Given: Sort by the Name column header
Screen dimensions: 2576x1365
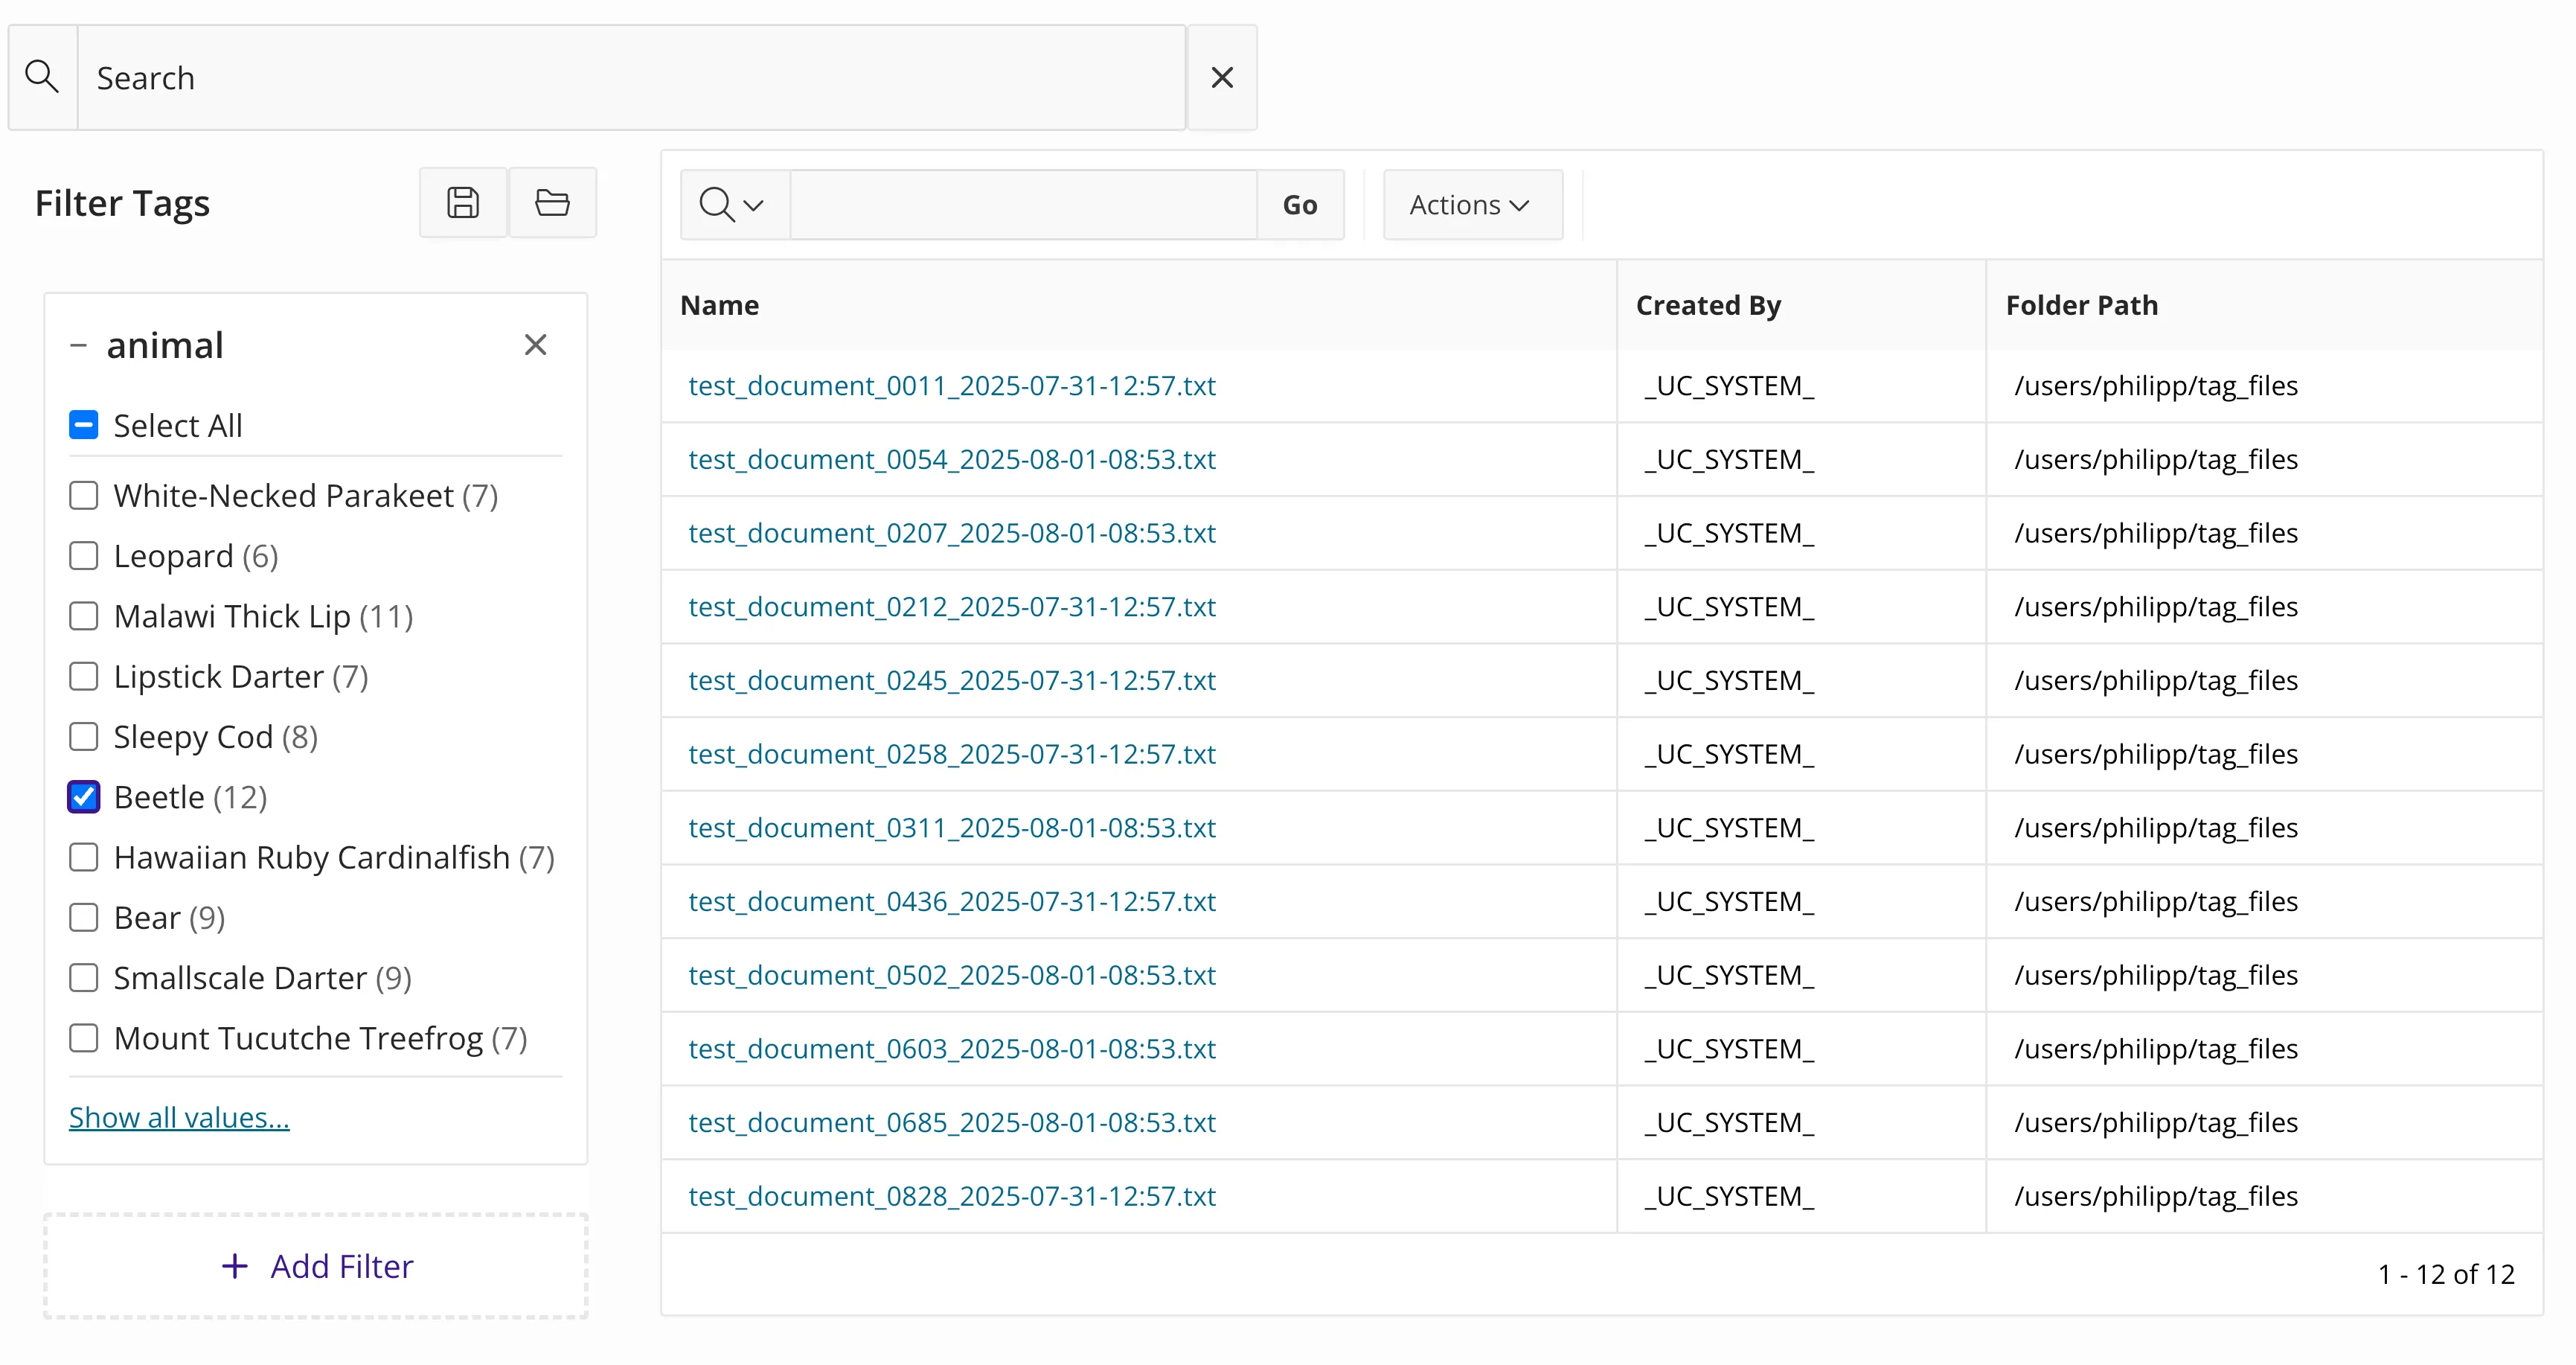Looking at the screenshot, I should coord(719,305).
